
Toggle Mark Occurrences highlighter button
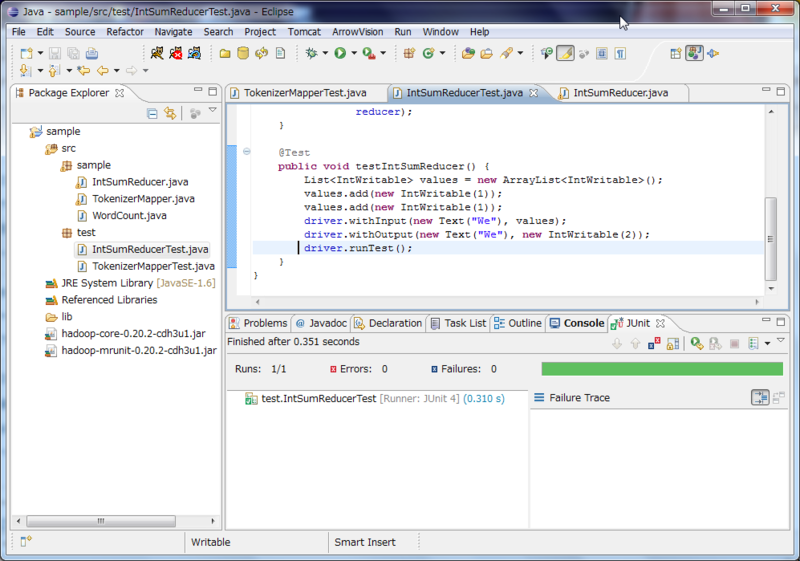coord(565,53)
